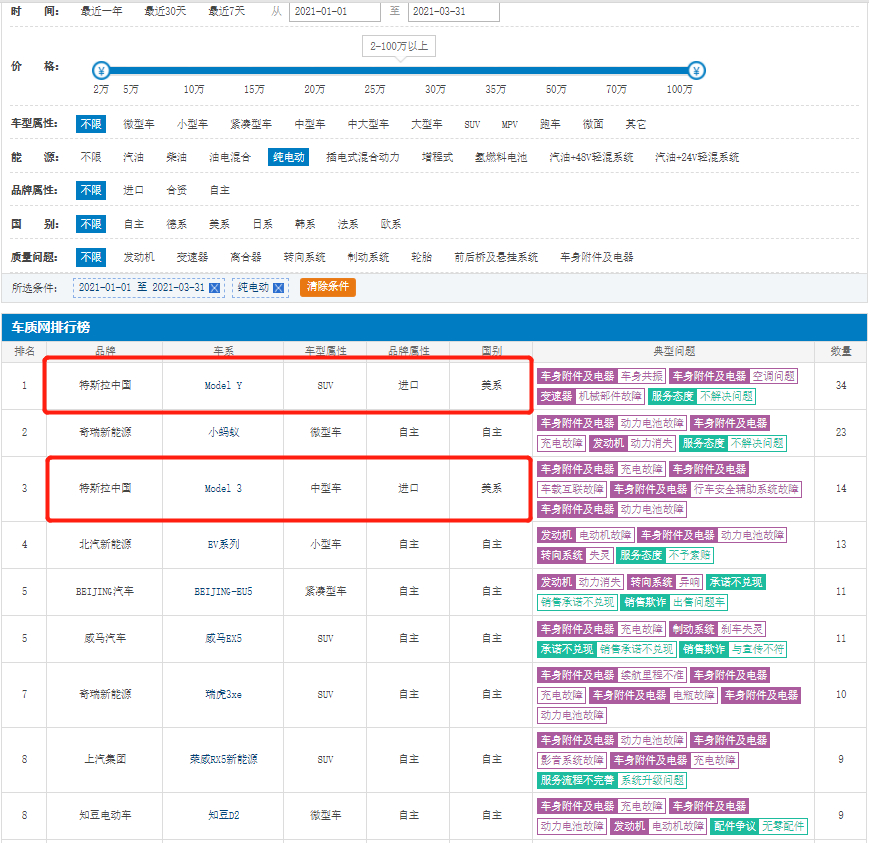Select 德系 country filter
Viewport: 869px width, 843px height.
(x=176, y=224)
